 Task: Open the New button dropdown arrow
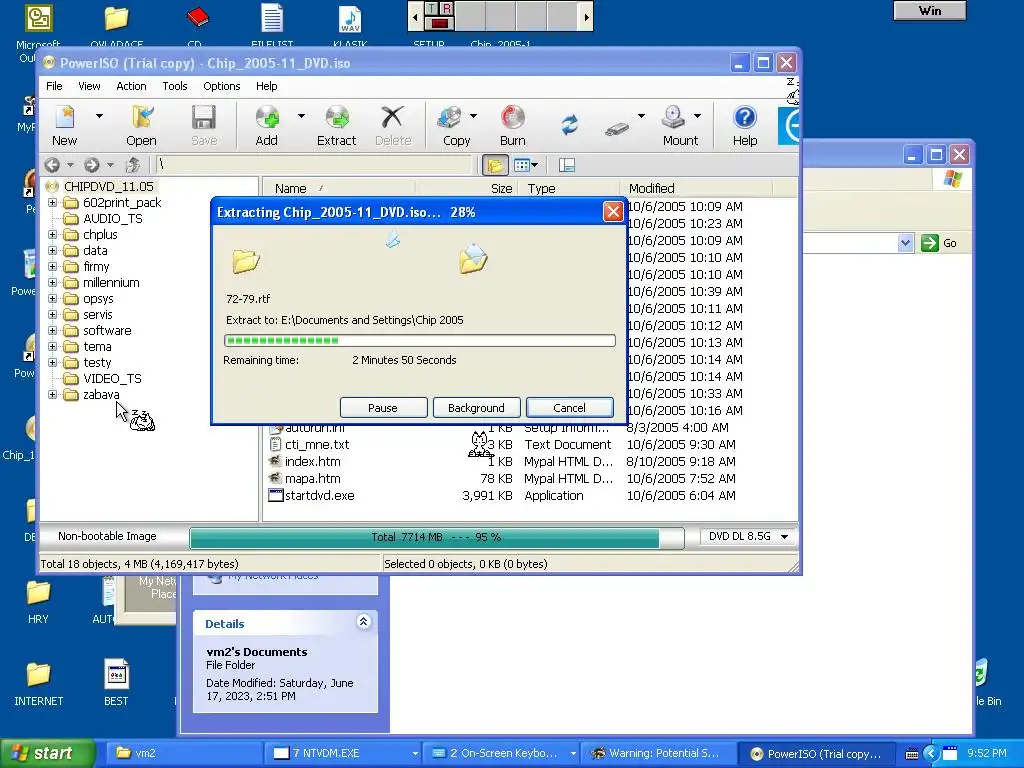coord(99,116)
